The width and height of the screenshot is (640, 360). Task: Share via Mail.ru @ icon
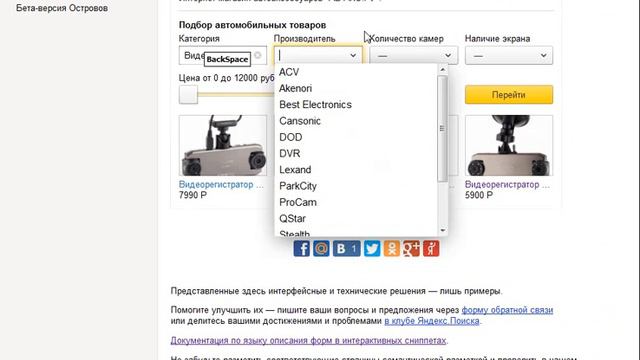[321, 248]
